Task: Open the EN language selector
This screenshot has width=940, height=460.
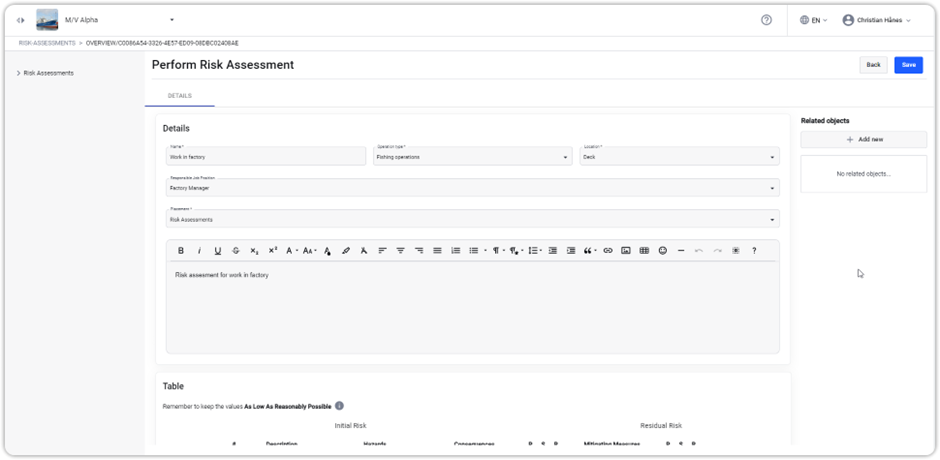Action: [x=814, y=20]
